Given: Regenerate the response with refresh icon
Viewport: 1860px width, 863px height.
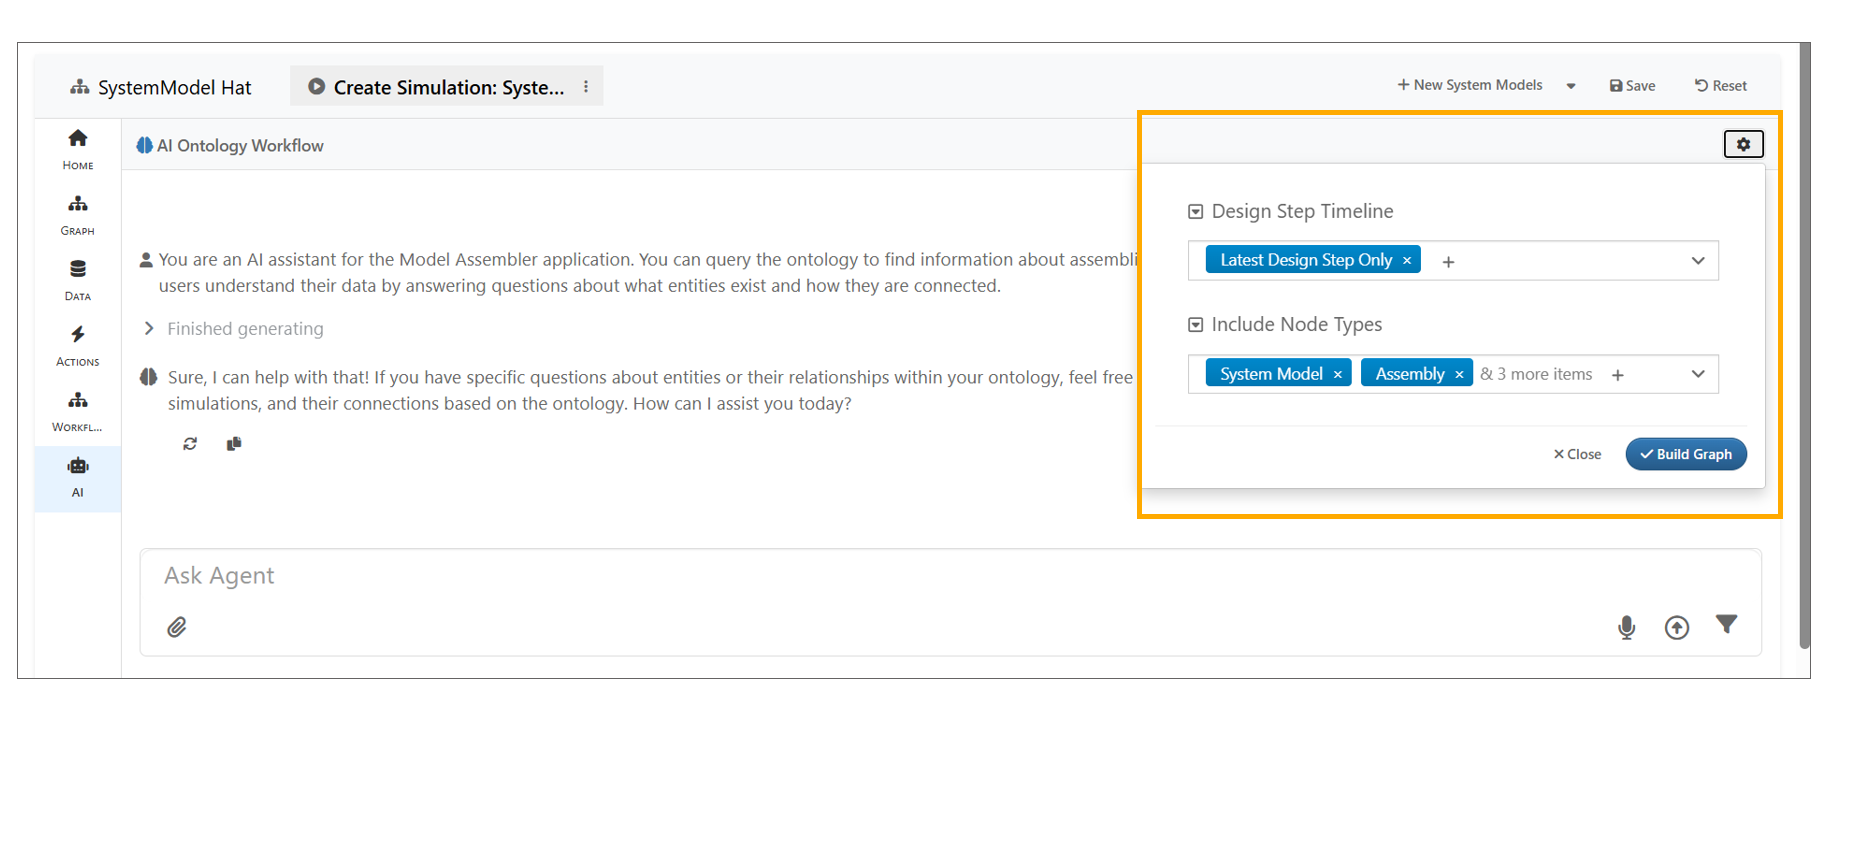Looking at the screenshot, I should (x=190, y=444).
